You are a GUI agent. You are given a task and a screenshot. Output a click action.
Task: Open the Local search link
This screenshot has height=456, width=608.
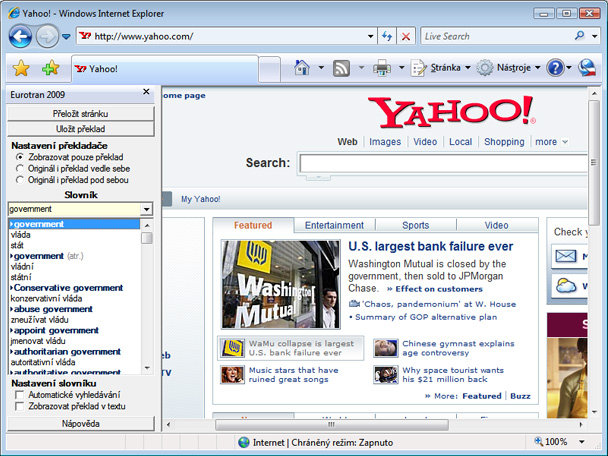pyautogui.click(x=461, y=142)
